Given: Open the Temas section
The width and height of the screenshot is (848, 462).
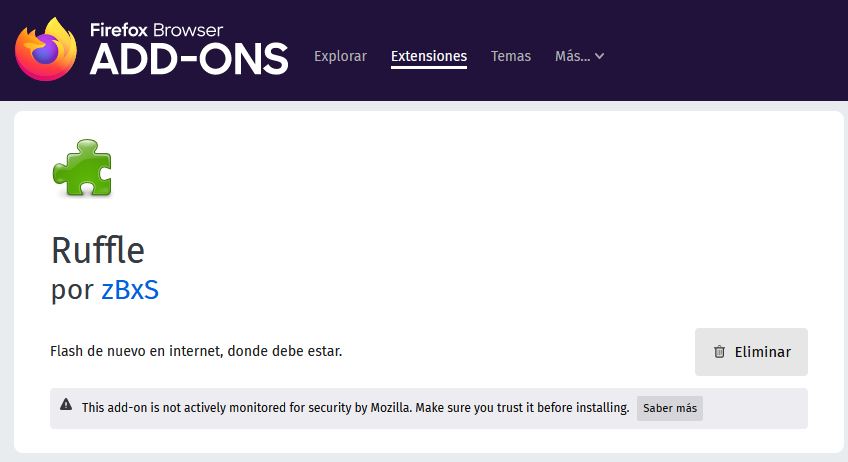Looking at the screenshot, I should pos(511,56).
